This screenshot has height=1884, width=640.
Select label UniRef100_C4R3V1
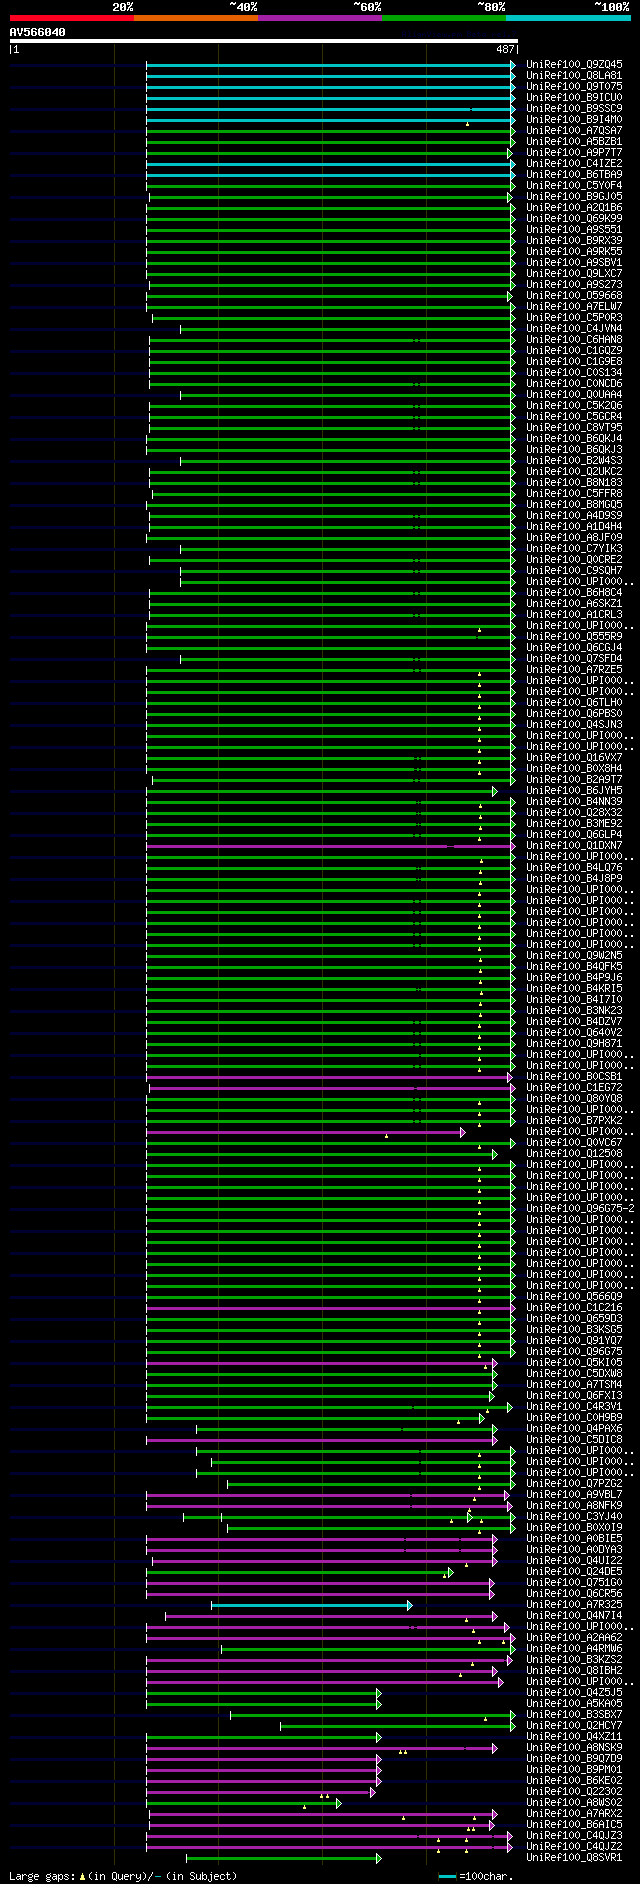point(574,1407)
